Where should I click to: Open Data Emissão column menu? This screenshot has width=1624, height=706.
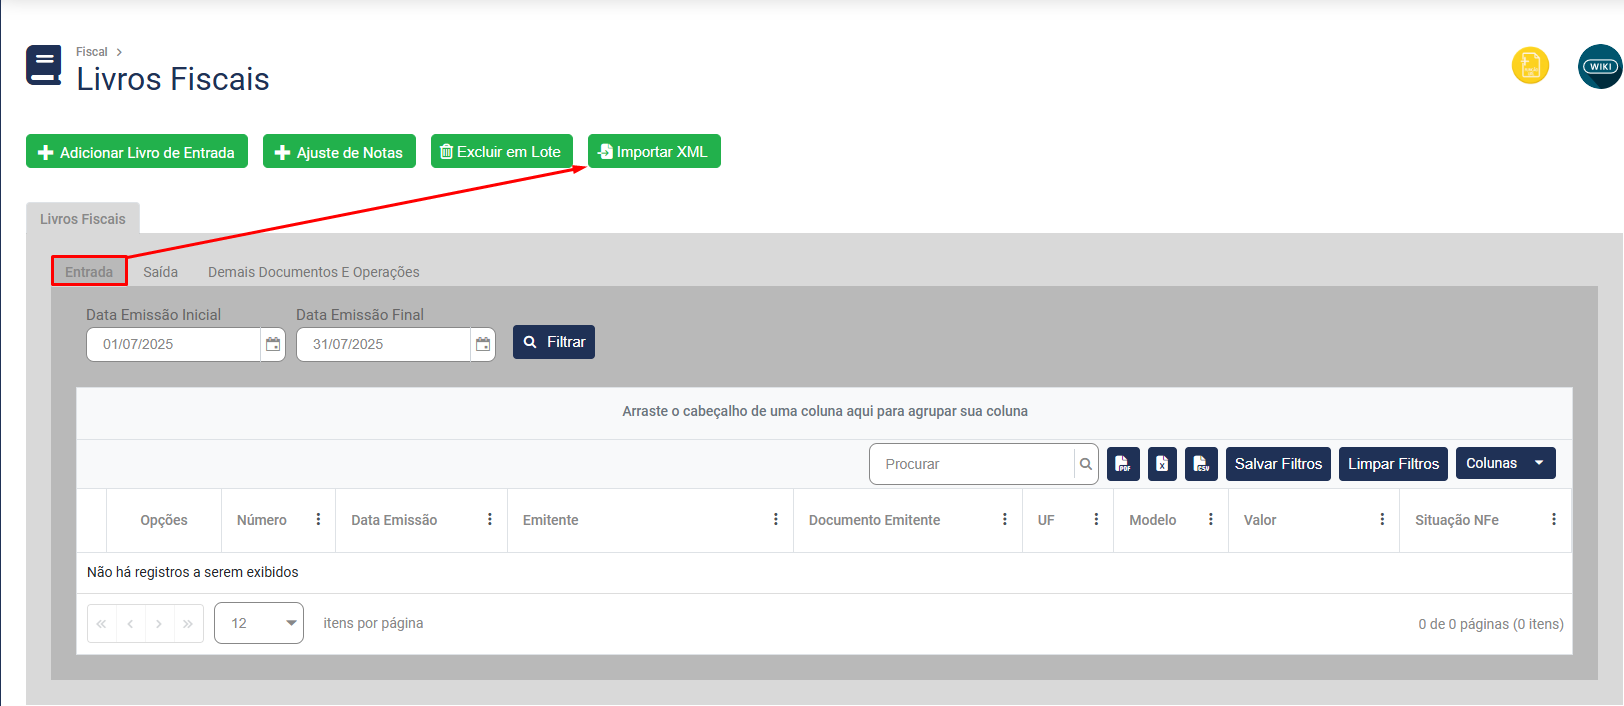490,519
